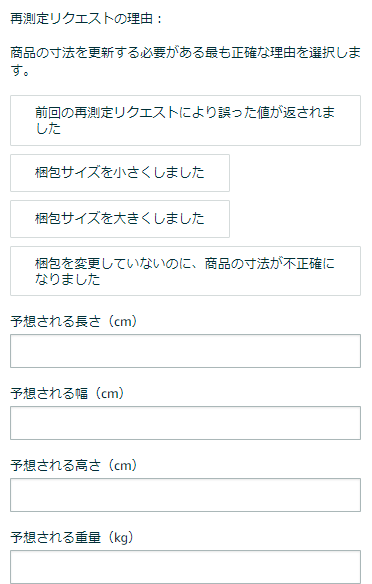Viewport: 372px width, 584px height.
Task: Choose 梱包サイズを大きくしました reason
Action: [x=120, y=219]
